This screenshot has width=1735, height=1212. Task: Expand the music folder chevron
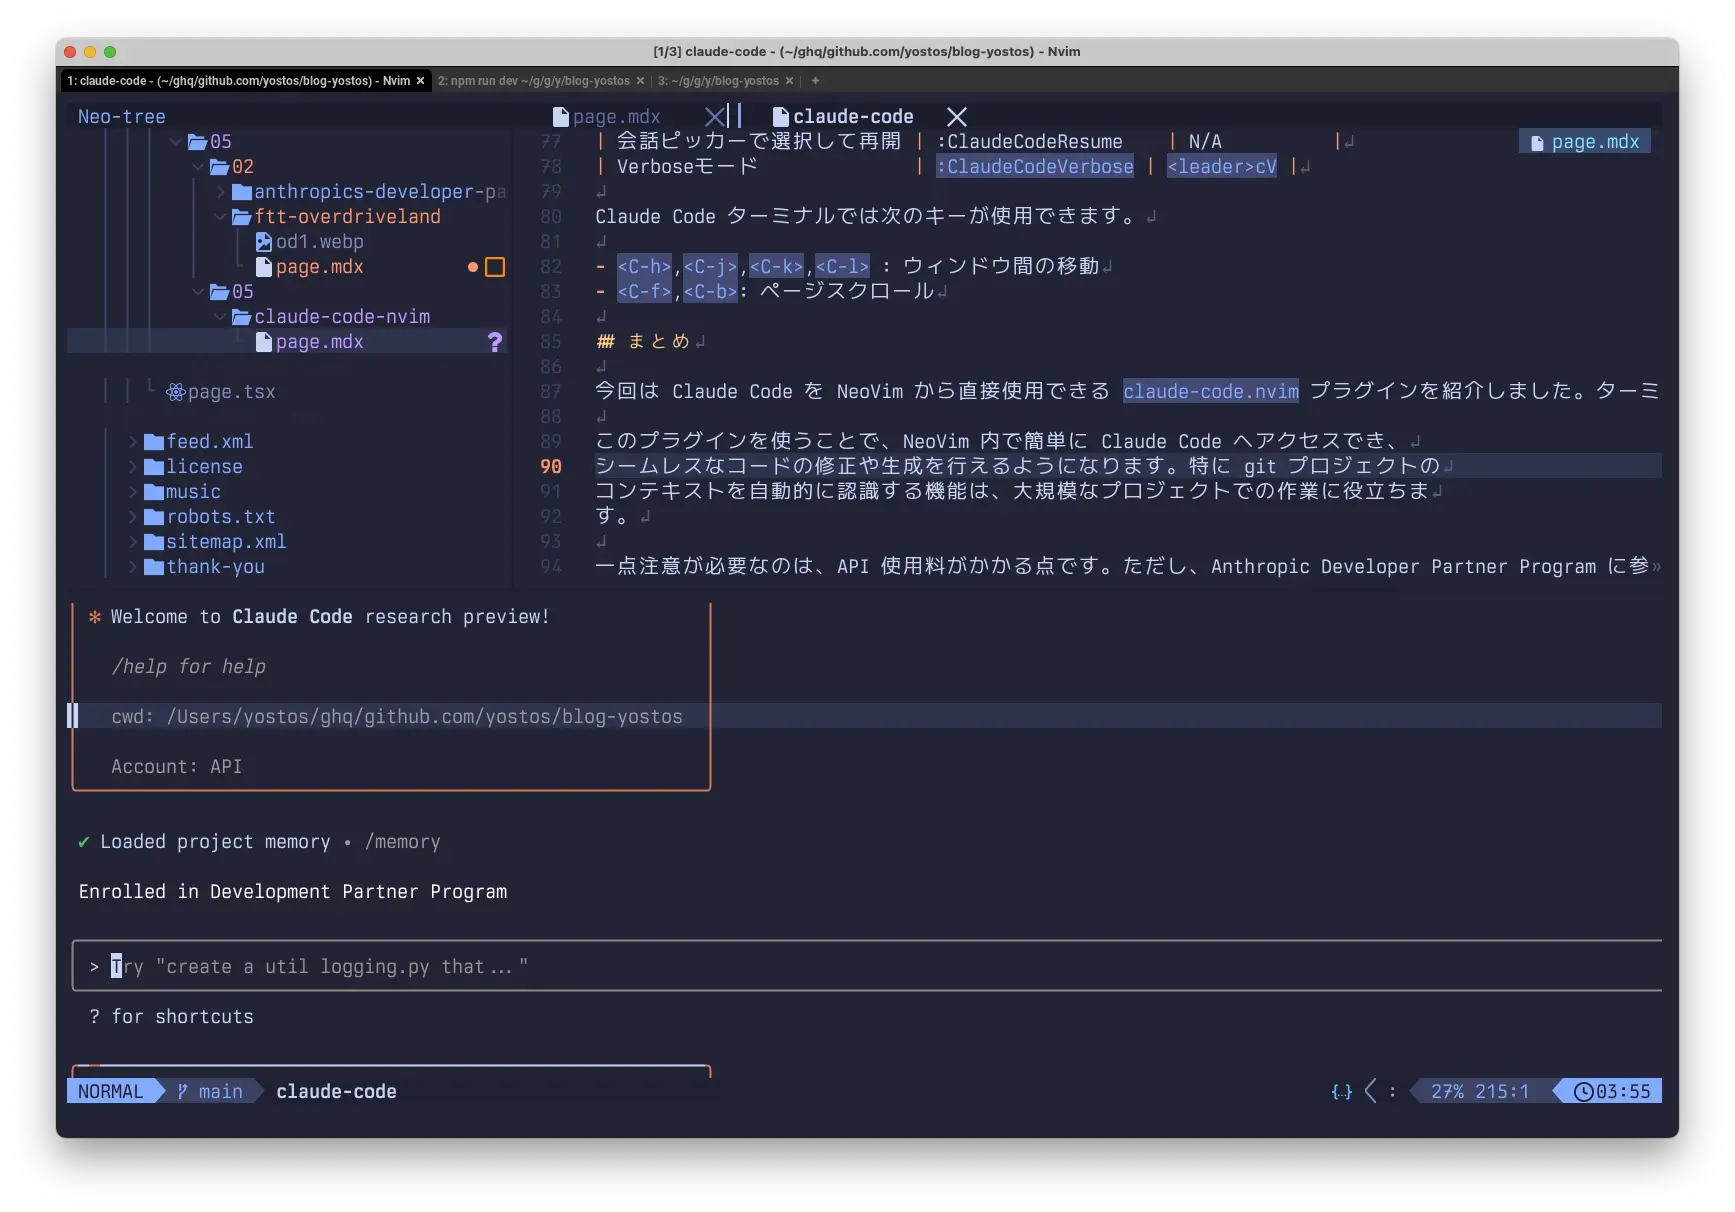click(x=133, y=492)
